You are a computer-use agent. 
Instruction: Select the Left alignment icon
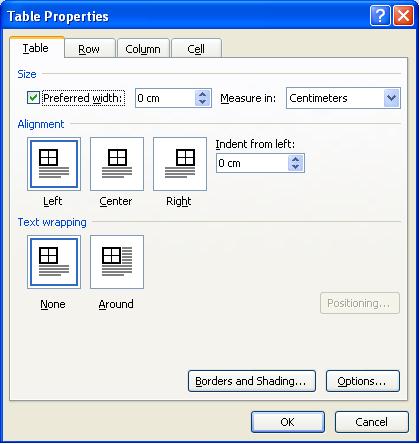click(x=54, y=164)
